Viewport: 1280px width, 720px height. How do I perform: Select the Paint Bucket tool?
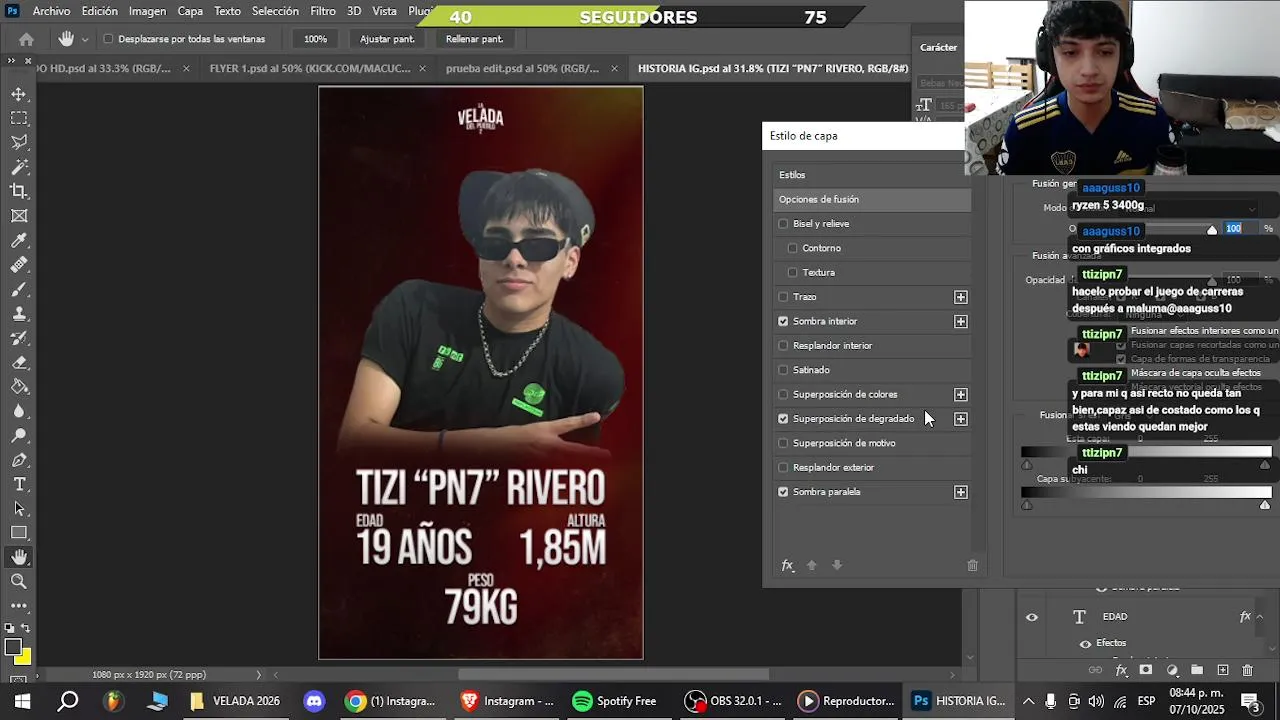click(19, 387)
